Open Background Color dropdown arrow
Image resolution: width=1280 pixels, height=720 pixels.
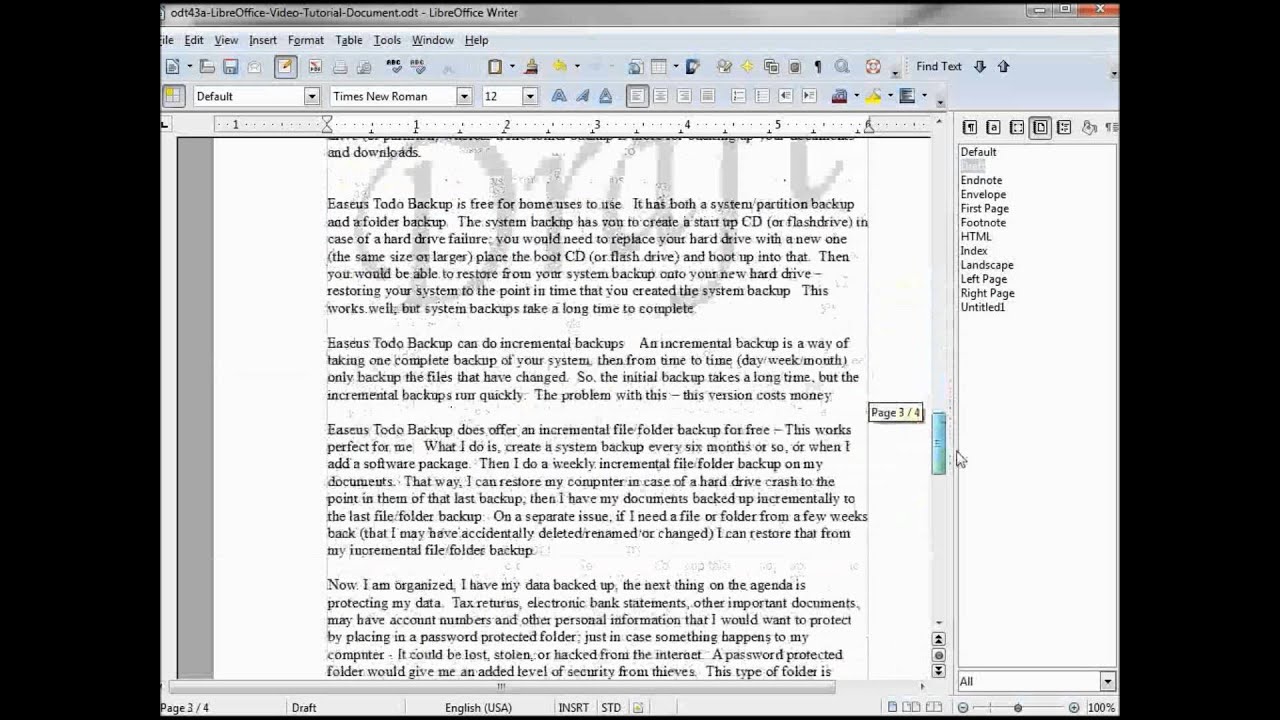click(x=924, y=96)
